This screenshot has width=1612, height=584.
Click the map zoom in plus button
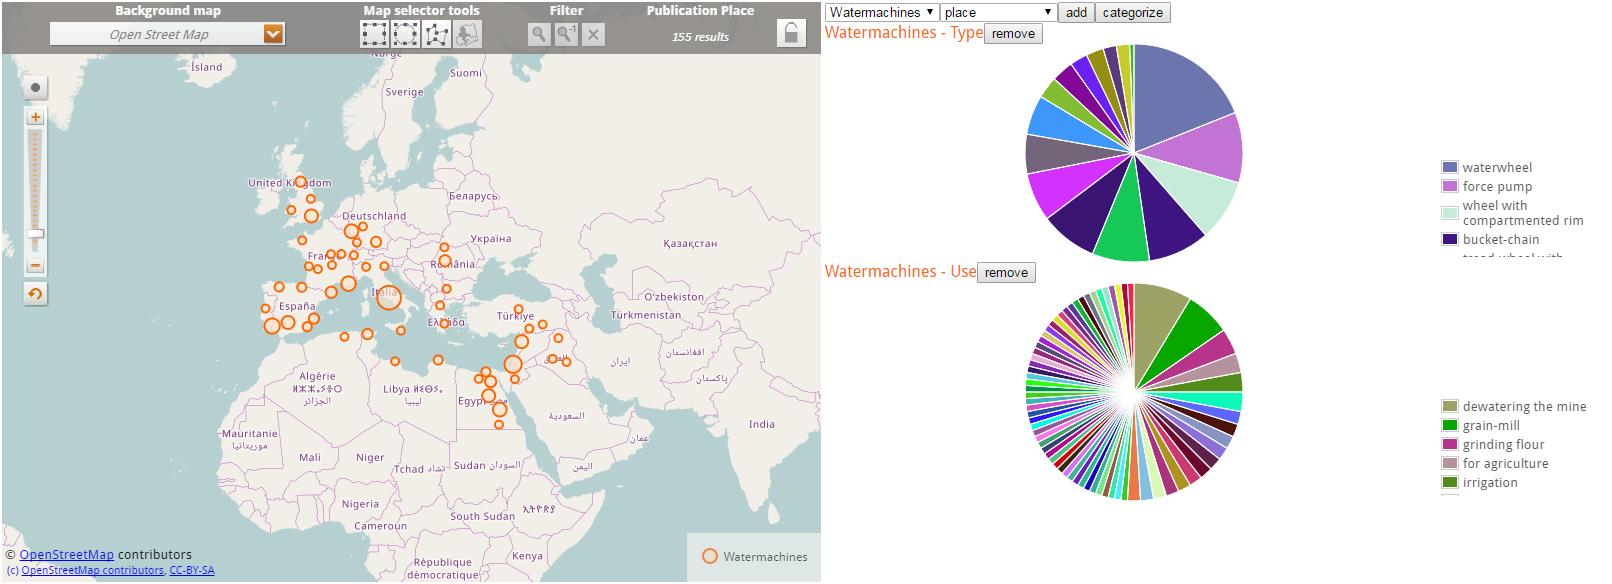pyautogui.click(x=35, y=117)
